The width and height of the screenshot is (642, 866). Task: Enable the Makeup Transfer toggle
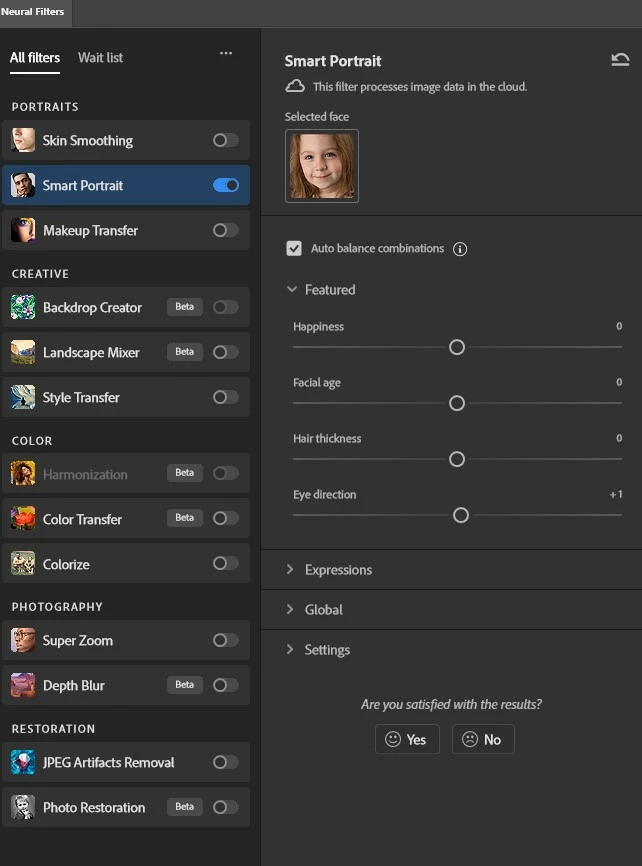(x=226, y=230)
